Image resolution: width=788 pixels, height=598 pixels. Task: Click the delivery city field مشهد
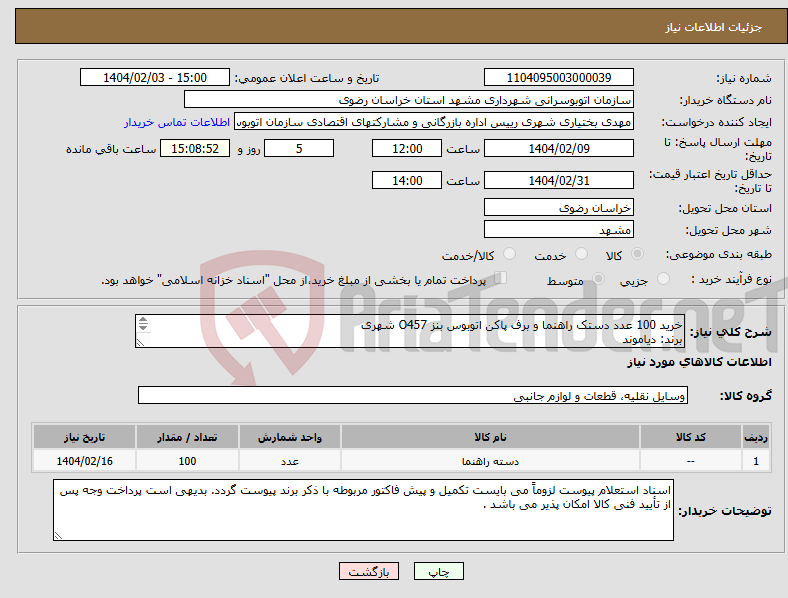(x=558, y=230)
